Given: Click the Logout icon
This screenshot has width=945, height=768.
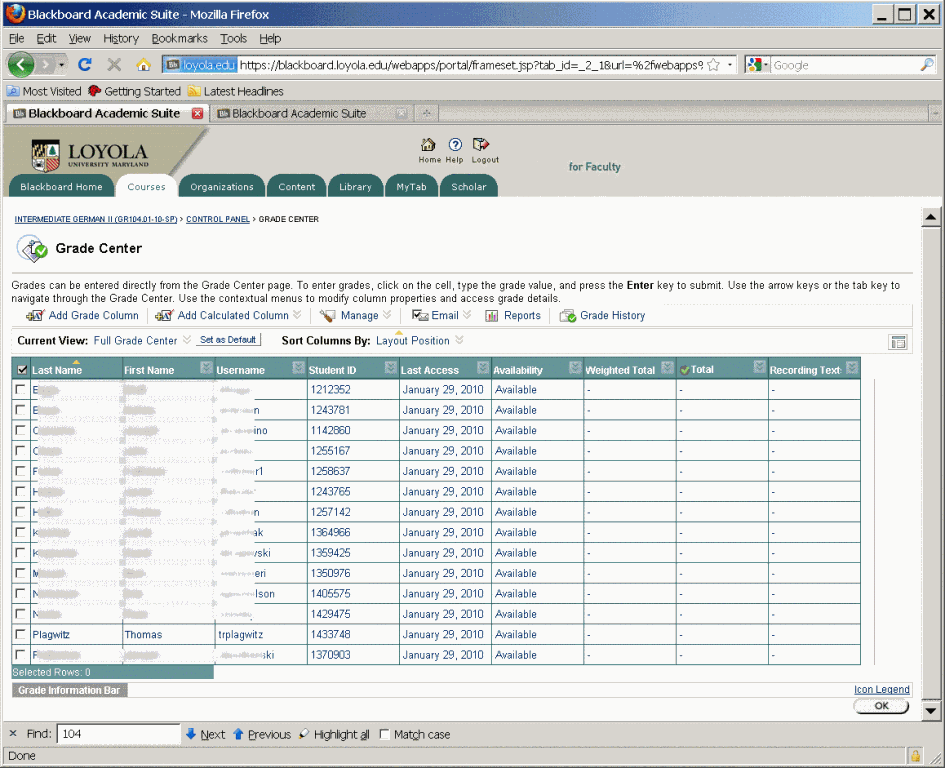Looking at the screenshot, I should point(481,145).
